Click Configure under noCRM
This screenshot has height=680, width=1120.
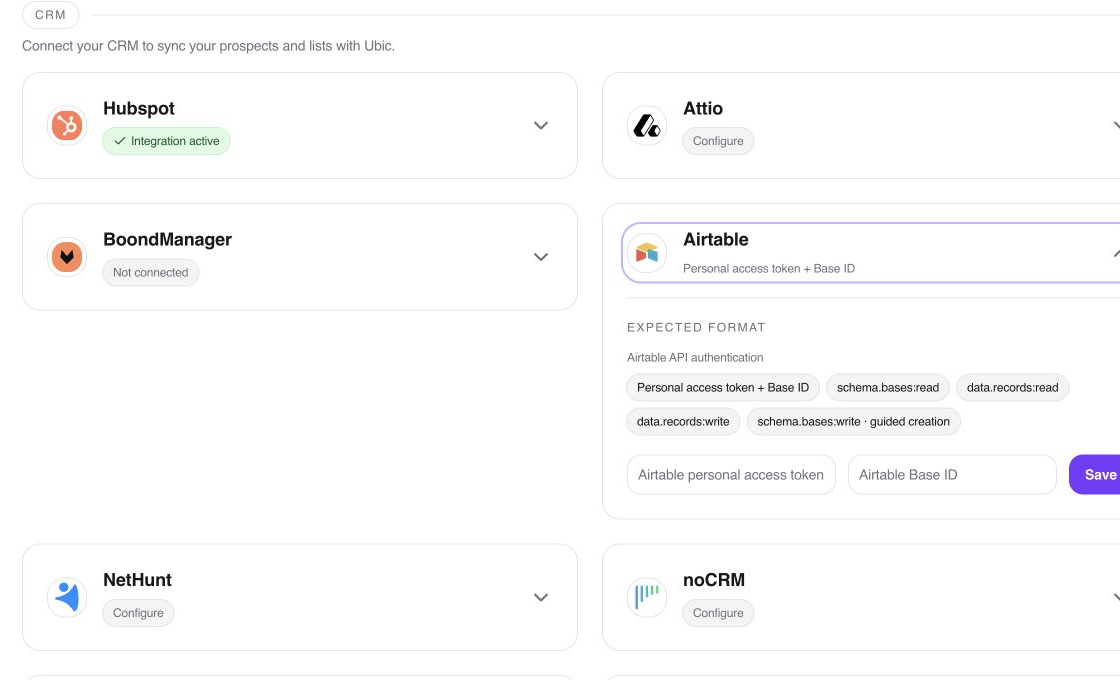coord(718,613)
